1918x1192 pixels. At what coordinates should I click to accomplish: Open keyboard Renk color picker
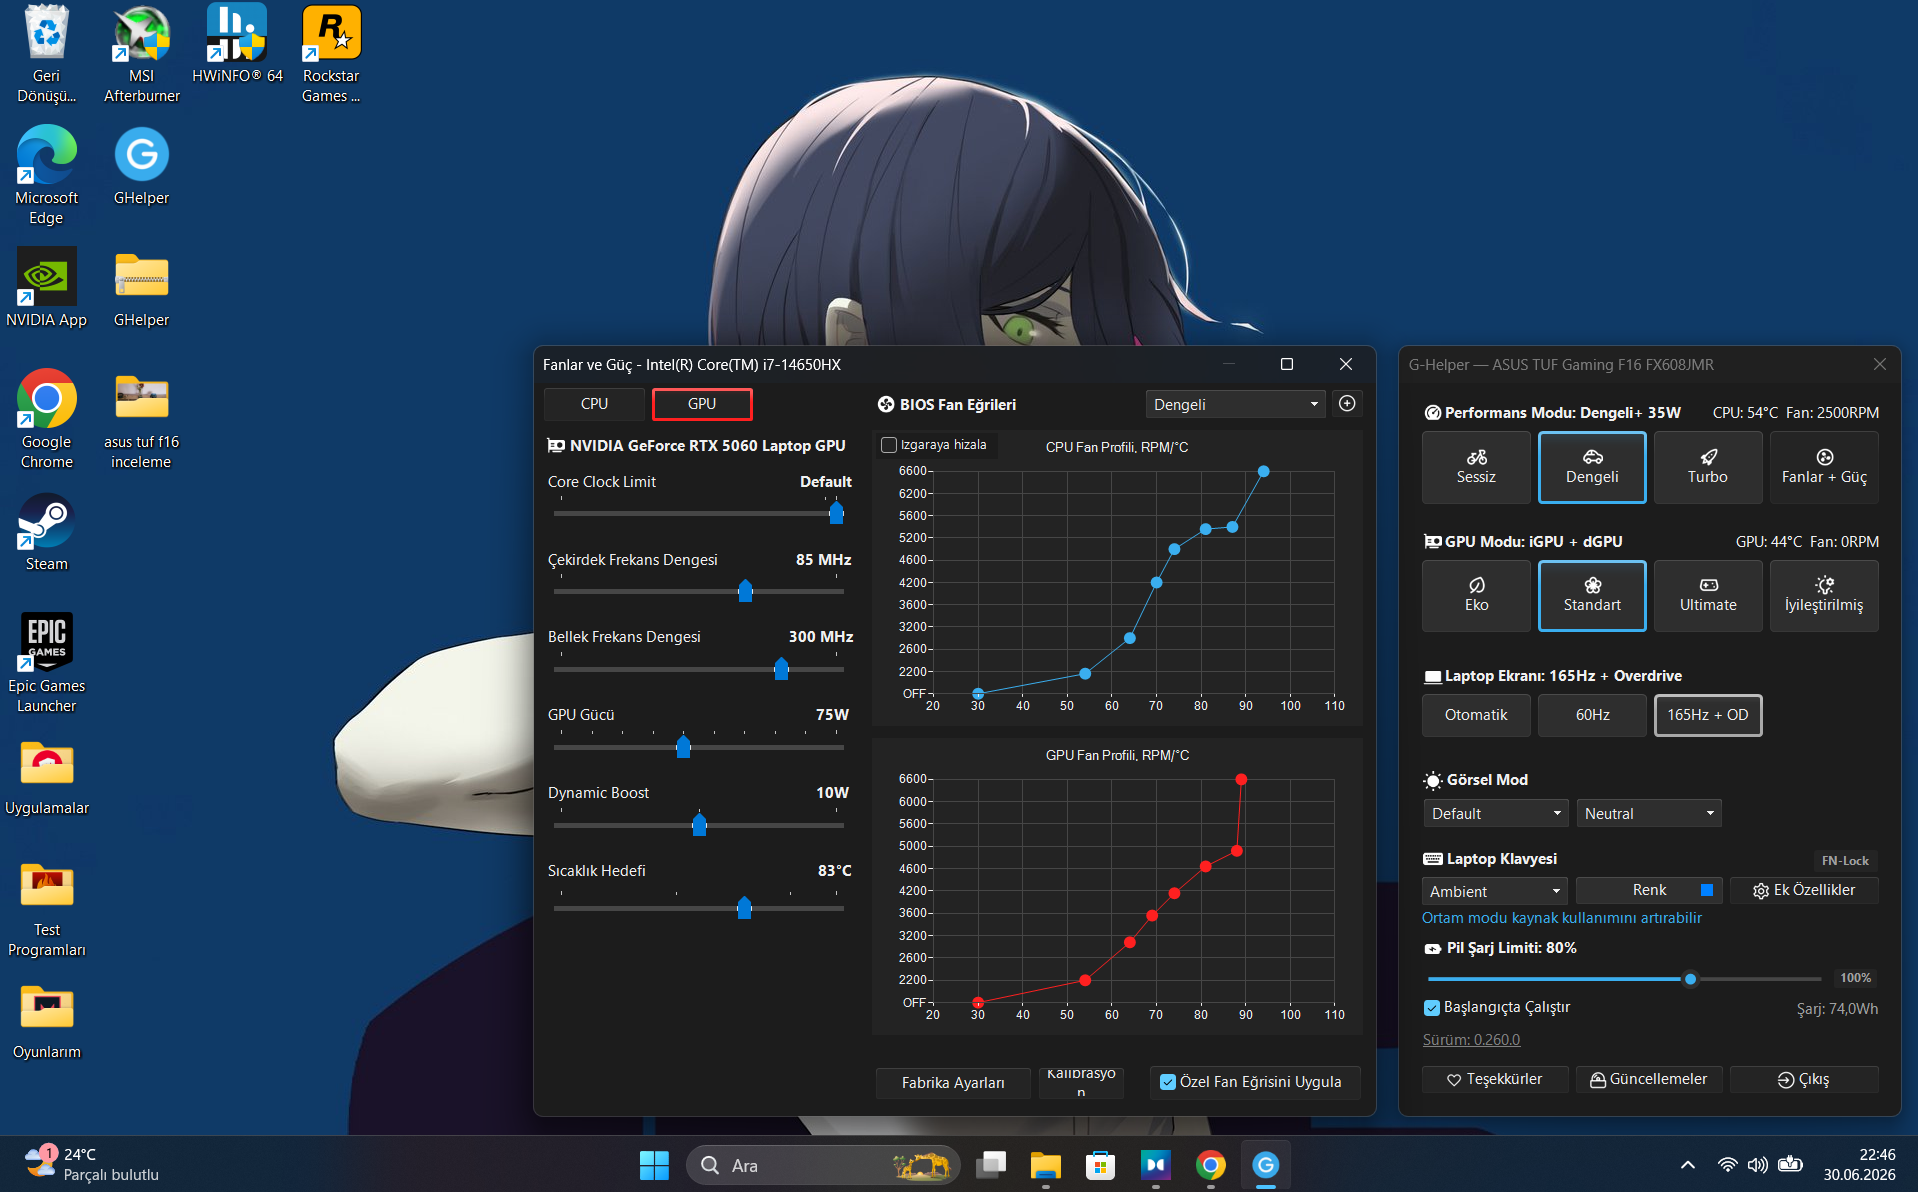(1649, 890)
